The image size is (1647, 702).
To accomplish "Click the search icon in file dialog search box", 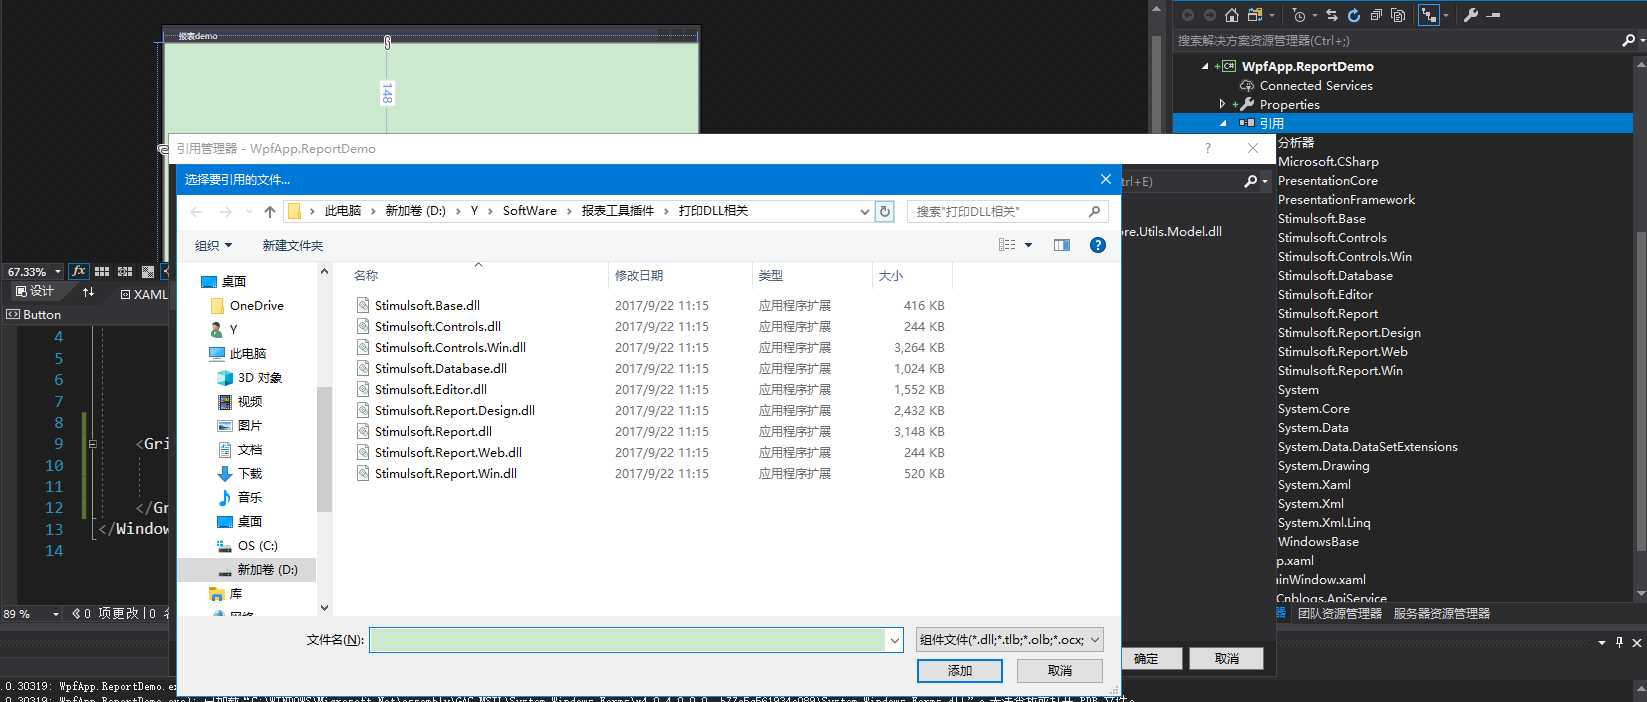I will coord(1094,211).
